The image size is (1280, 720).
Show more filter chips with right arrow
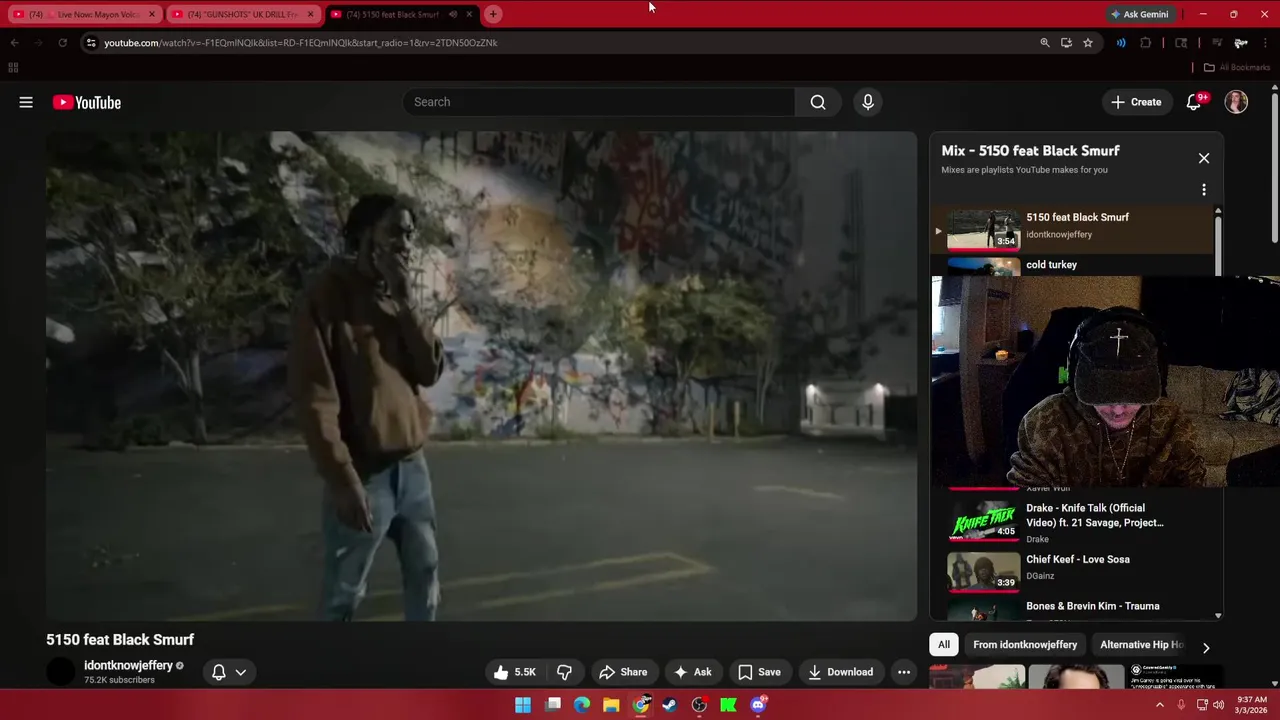click(x=1206, y=647)
